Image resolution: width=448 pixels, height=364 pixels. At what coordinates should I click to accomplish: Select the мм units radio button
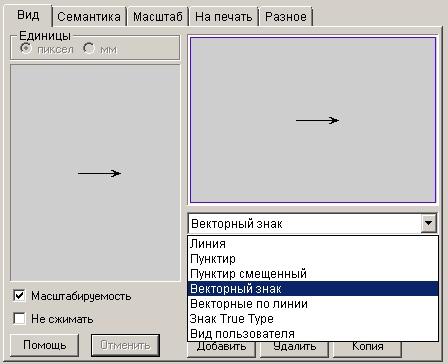(89, 49)
